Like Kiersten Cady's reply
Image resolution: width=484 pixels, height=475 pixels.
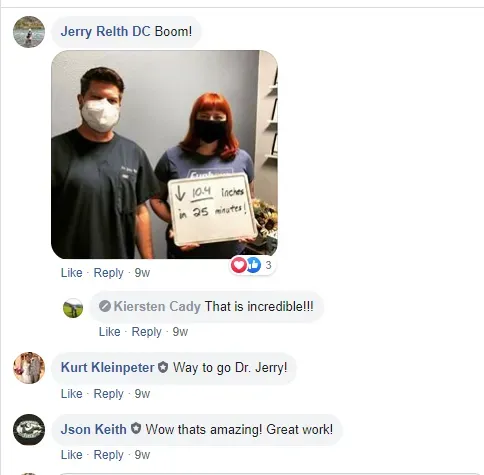click(109, 332)
